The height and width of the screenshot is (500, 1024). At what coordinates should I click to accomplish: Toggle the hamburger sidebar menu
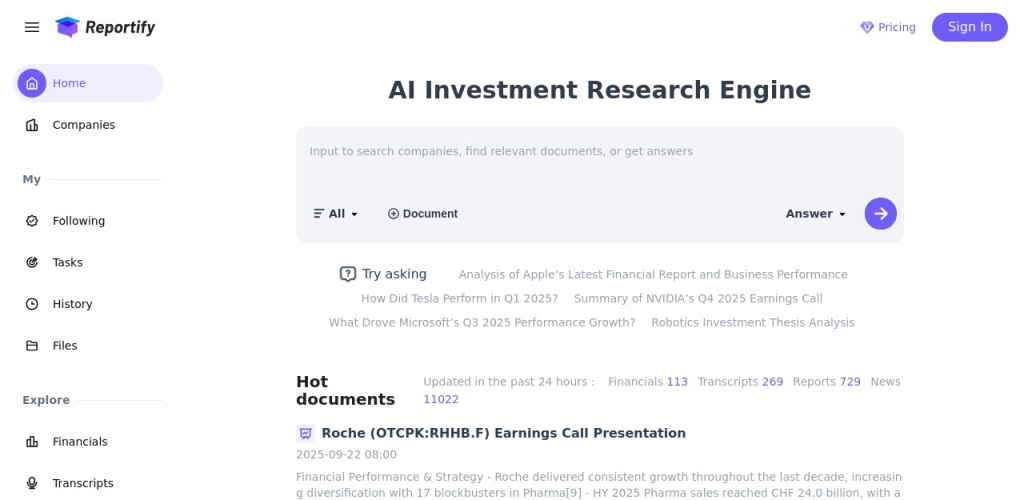[x=32, y=27]
